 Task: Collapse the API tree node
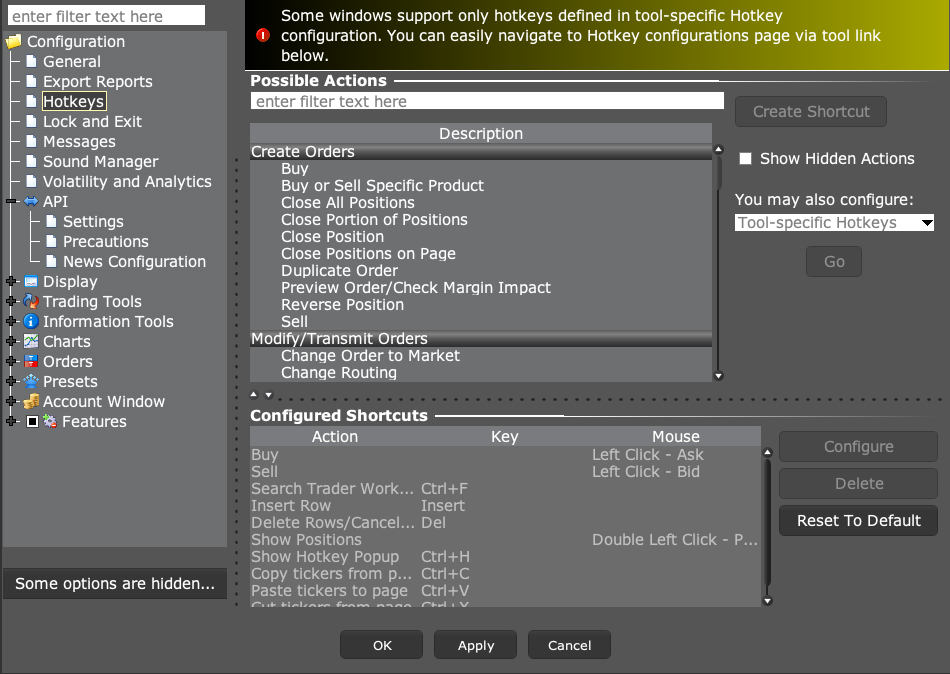[x=11, y=201]
